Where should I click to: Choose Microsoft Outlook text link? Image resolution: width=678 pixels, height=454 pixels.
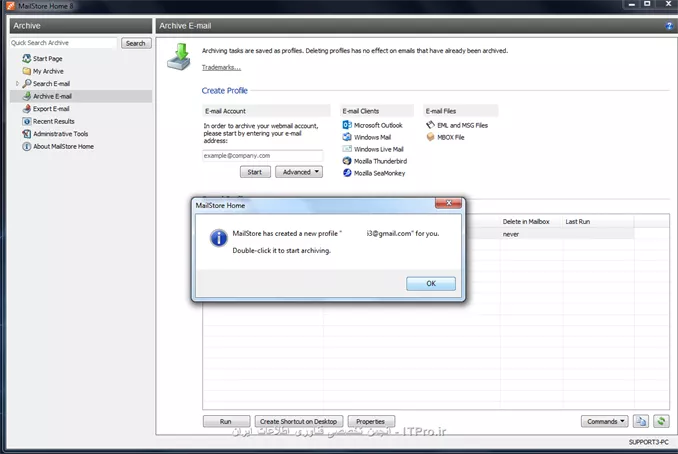[378, 125]
